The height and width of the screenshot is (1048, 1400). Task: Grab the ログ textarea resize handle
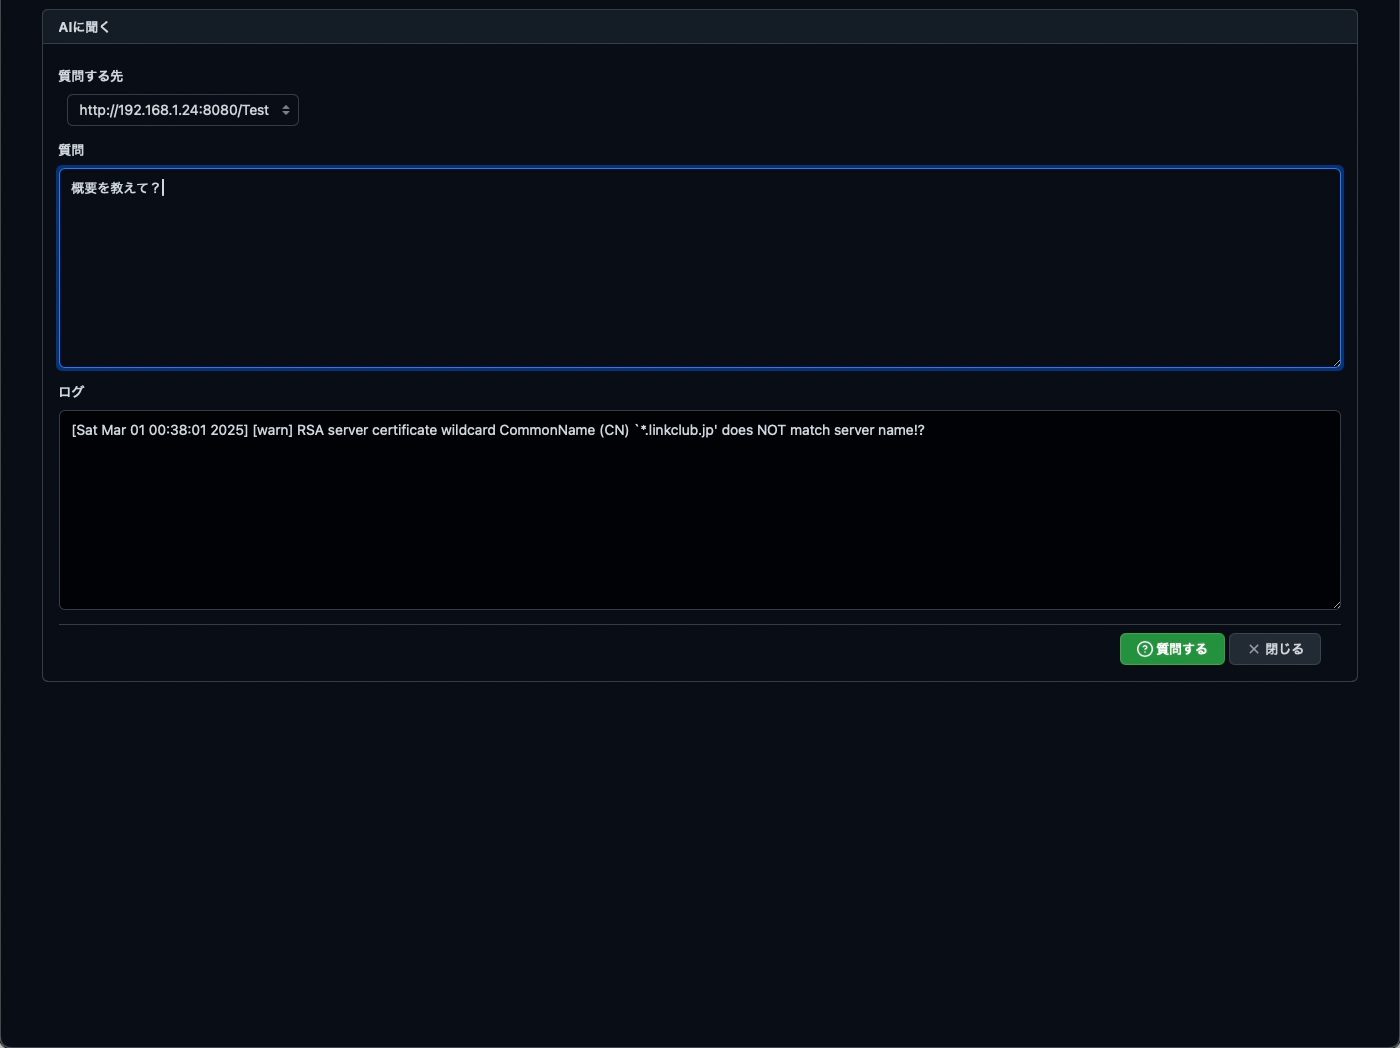point(1335,604)
